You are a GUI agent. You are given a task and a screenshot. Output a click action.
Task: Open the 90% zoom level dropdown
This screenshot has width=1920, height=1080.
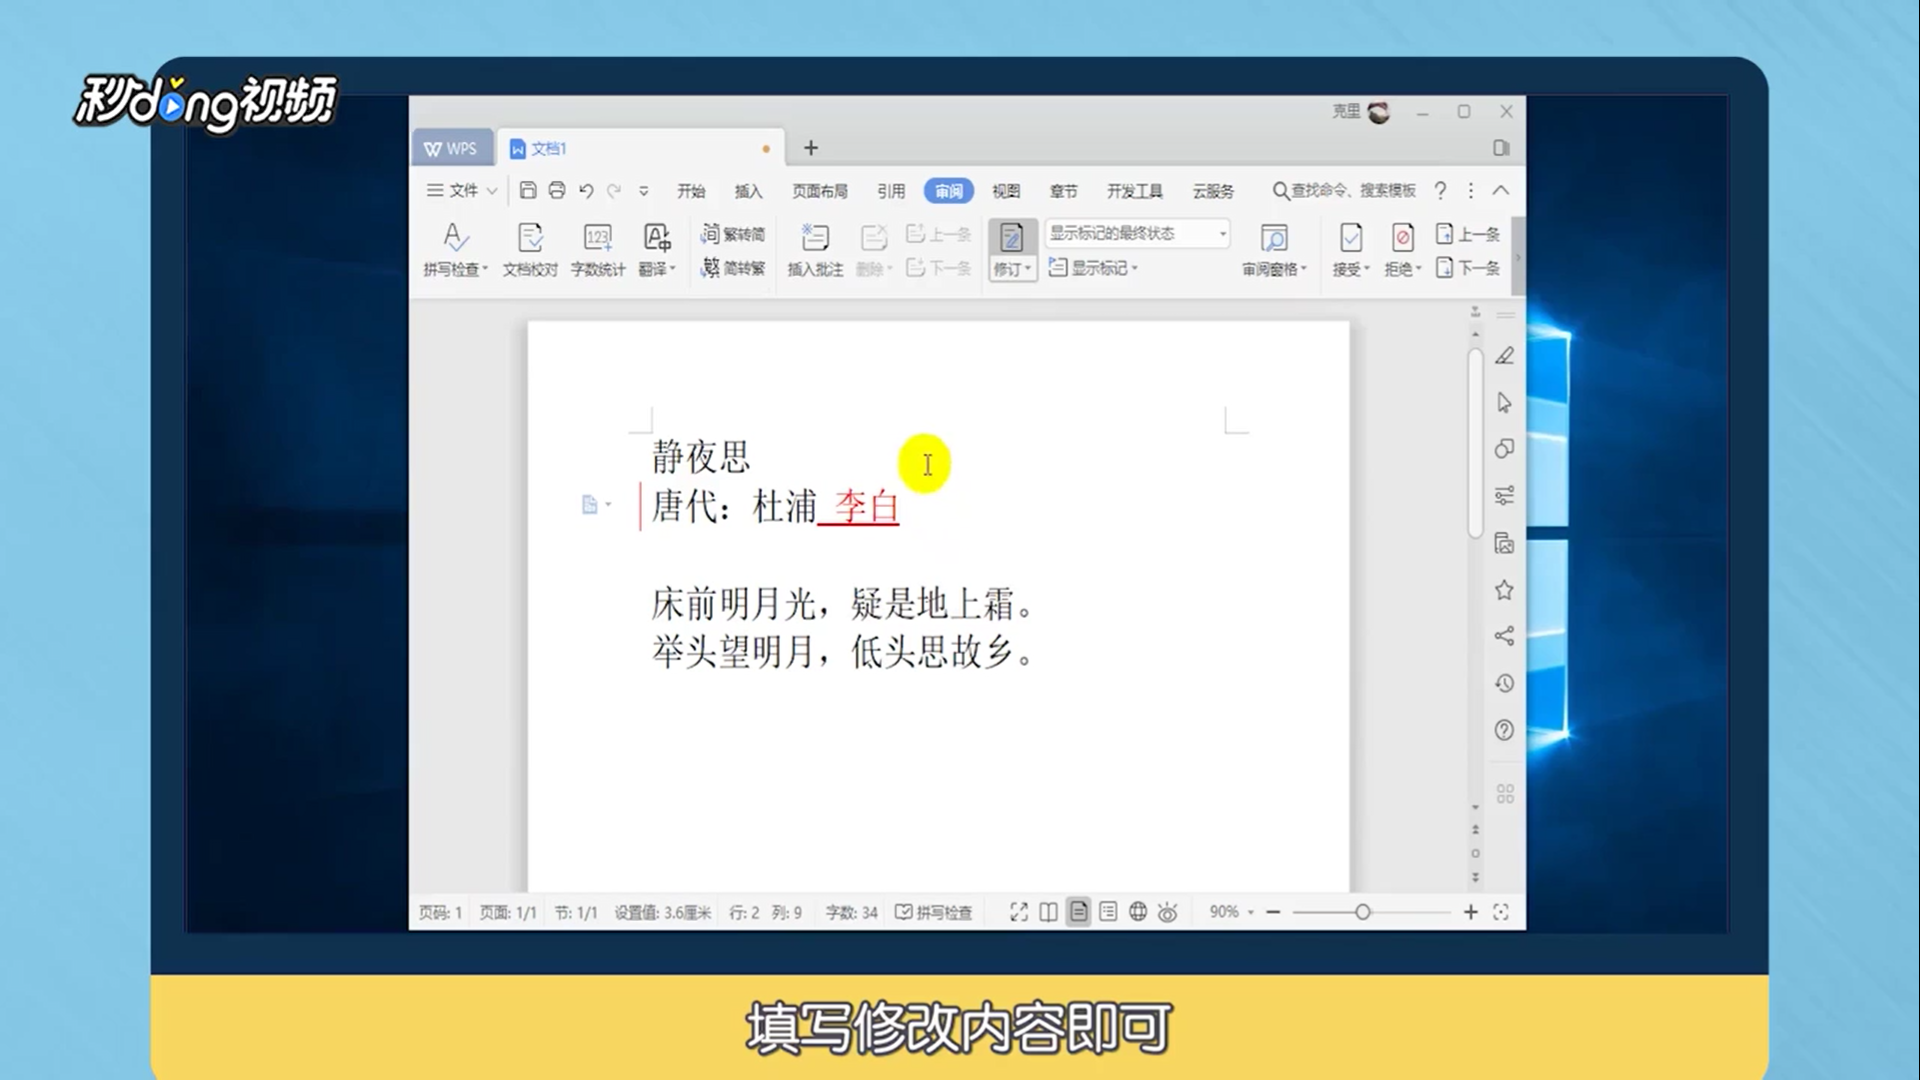[x=1231, y=912]
